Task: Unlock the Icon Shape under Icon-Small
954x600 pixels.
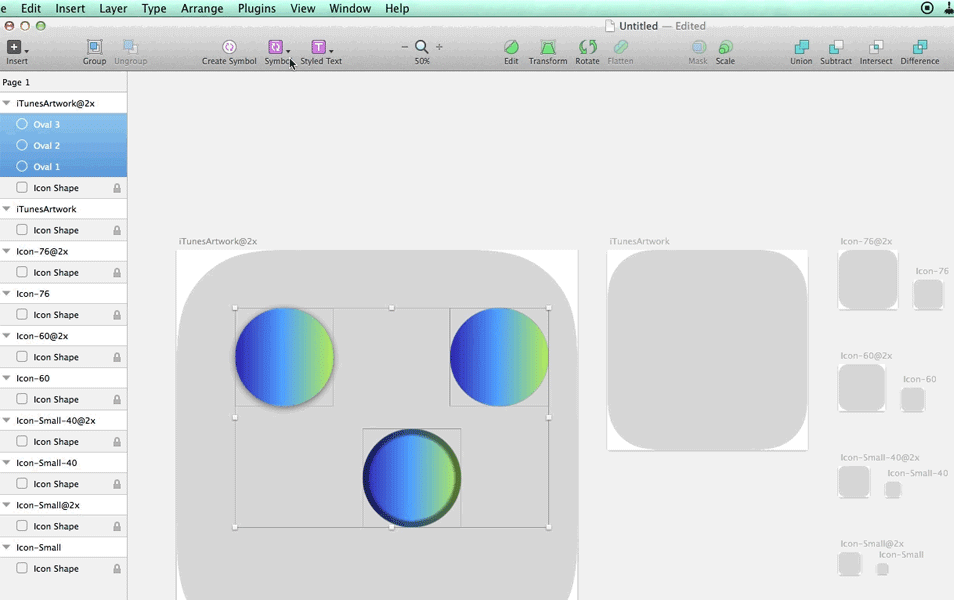Action: pos(116,568)
